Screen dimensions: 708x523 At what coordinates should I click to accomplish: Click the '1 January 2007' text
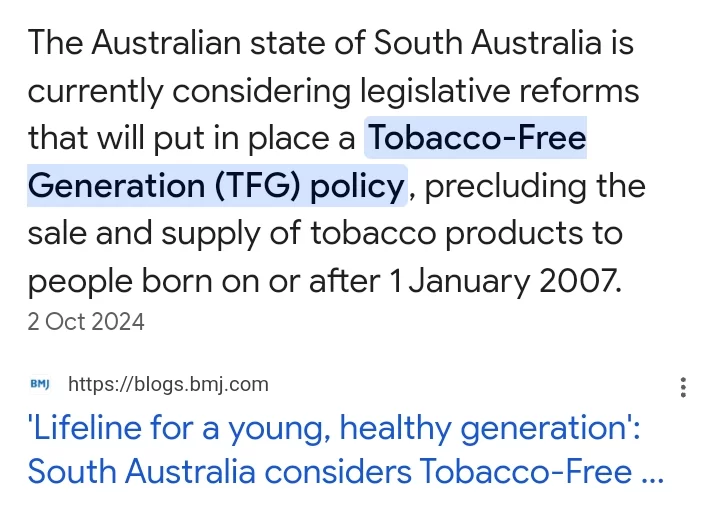(505, 281)
